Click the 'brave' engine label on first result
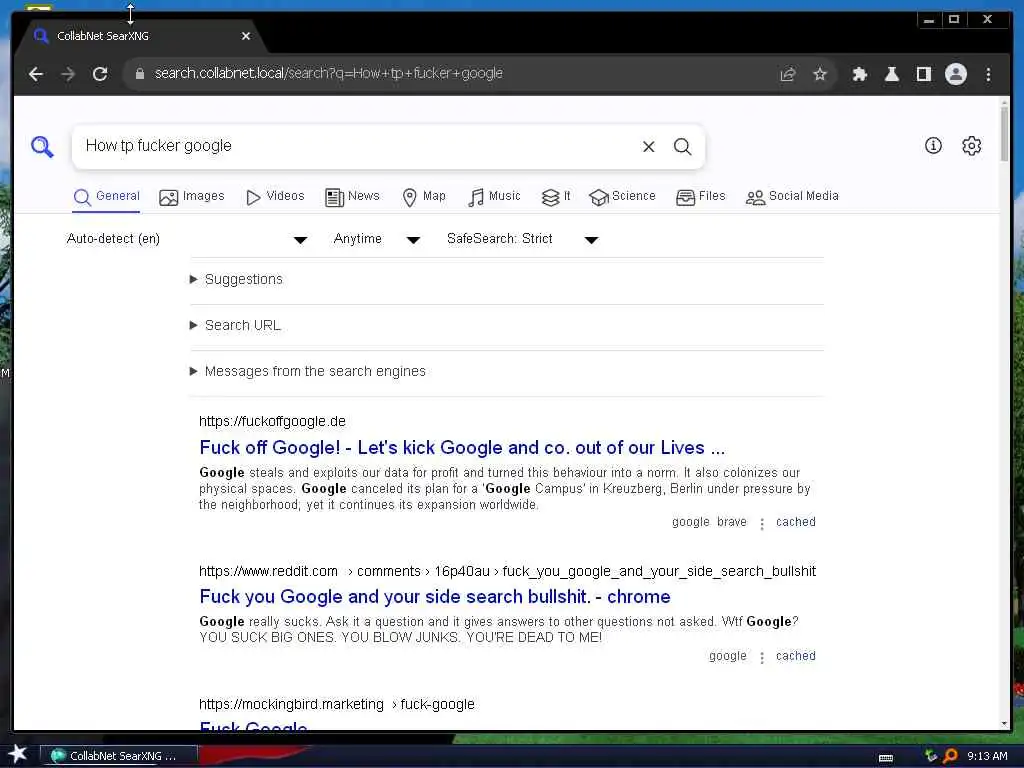 click(x=731, y=522)
